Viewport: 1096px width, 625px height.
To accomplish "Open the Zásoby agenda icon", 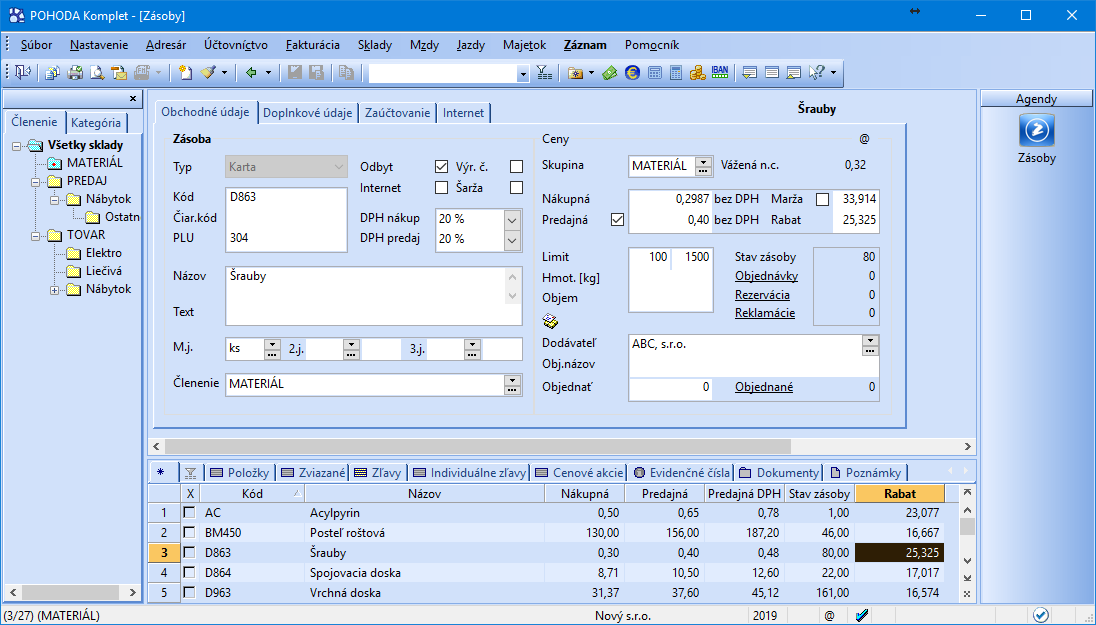I will tap(1036, 132).
